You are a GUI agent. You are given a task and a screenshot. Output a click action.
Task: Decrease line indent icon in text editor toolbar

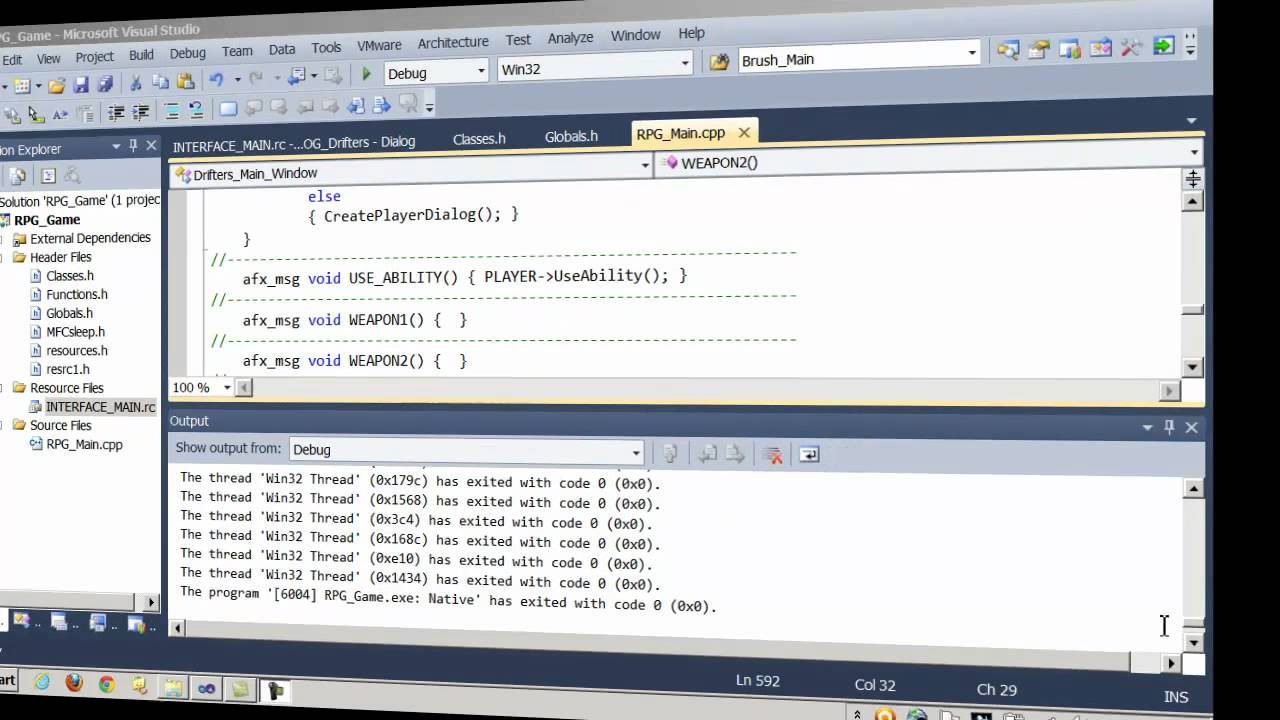[116, 113]
